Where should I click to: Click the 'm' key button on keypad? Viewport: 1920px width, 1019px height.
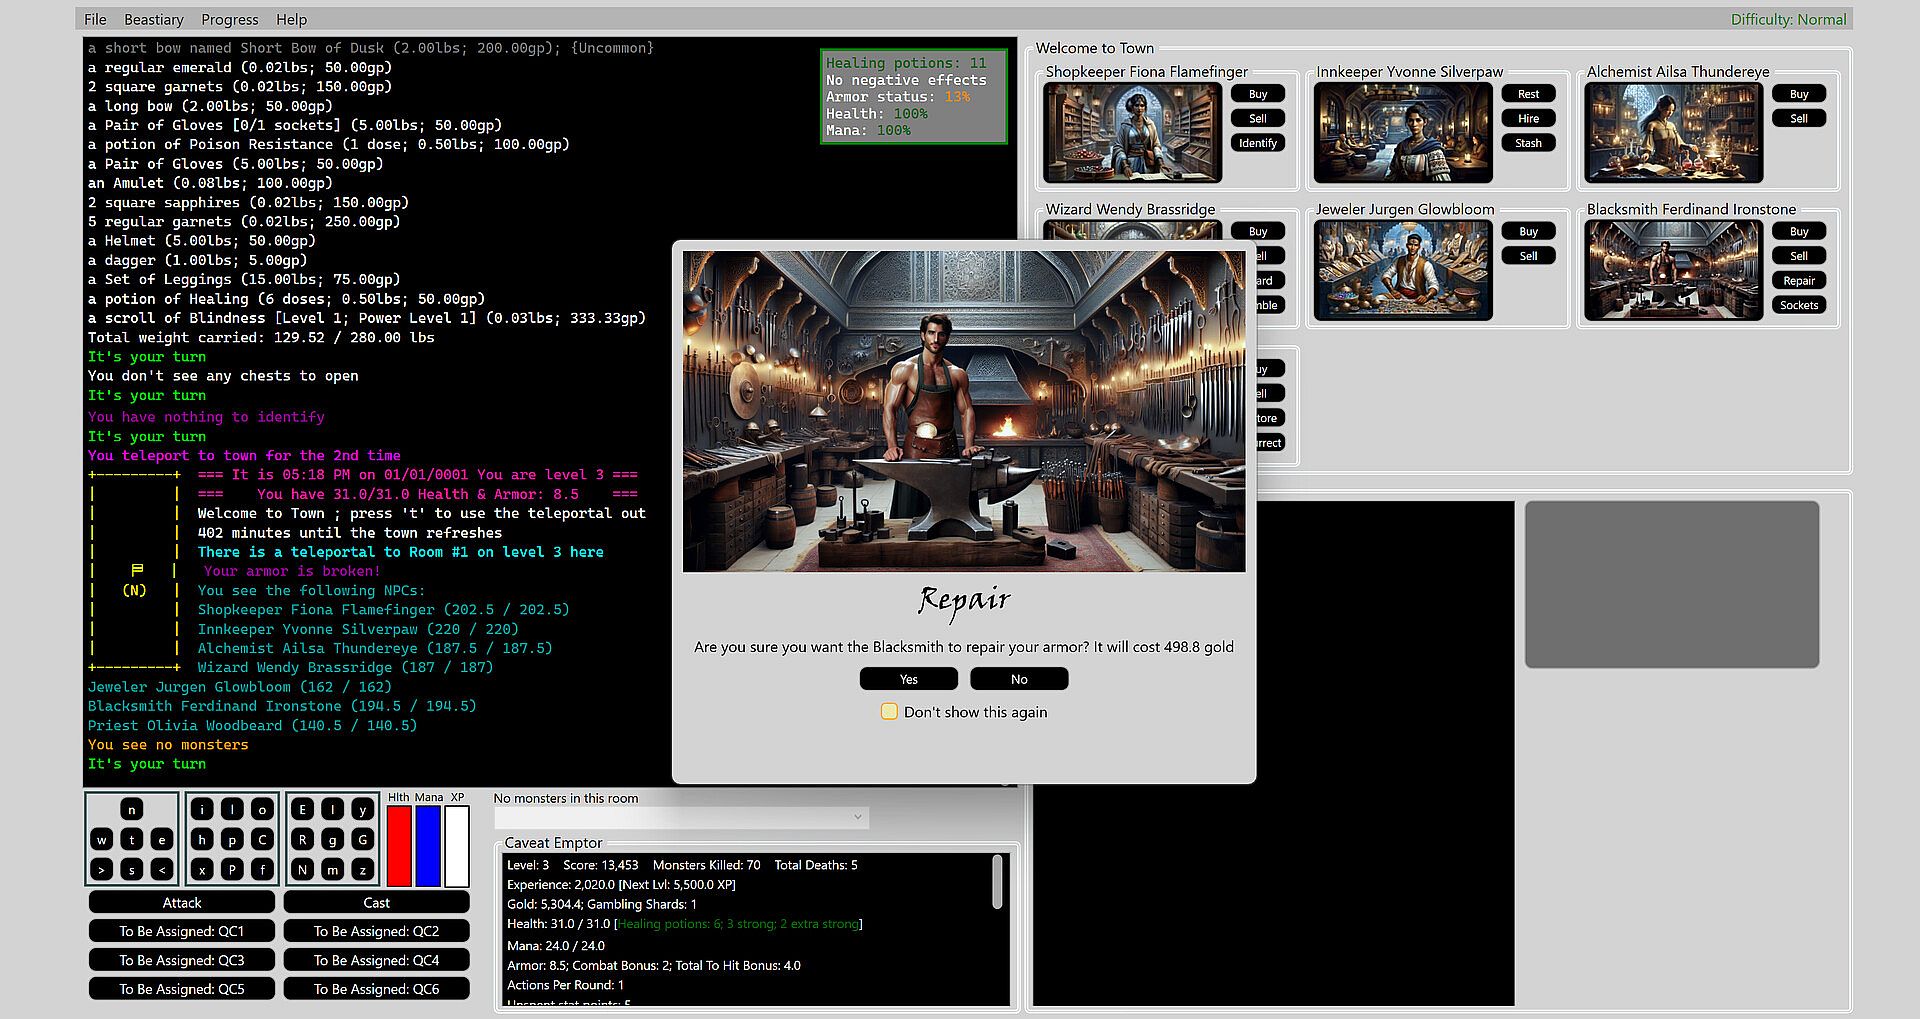point(333,870)
